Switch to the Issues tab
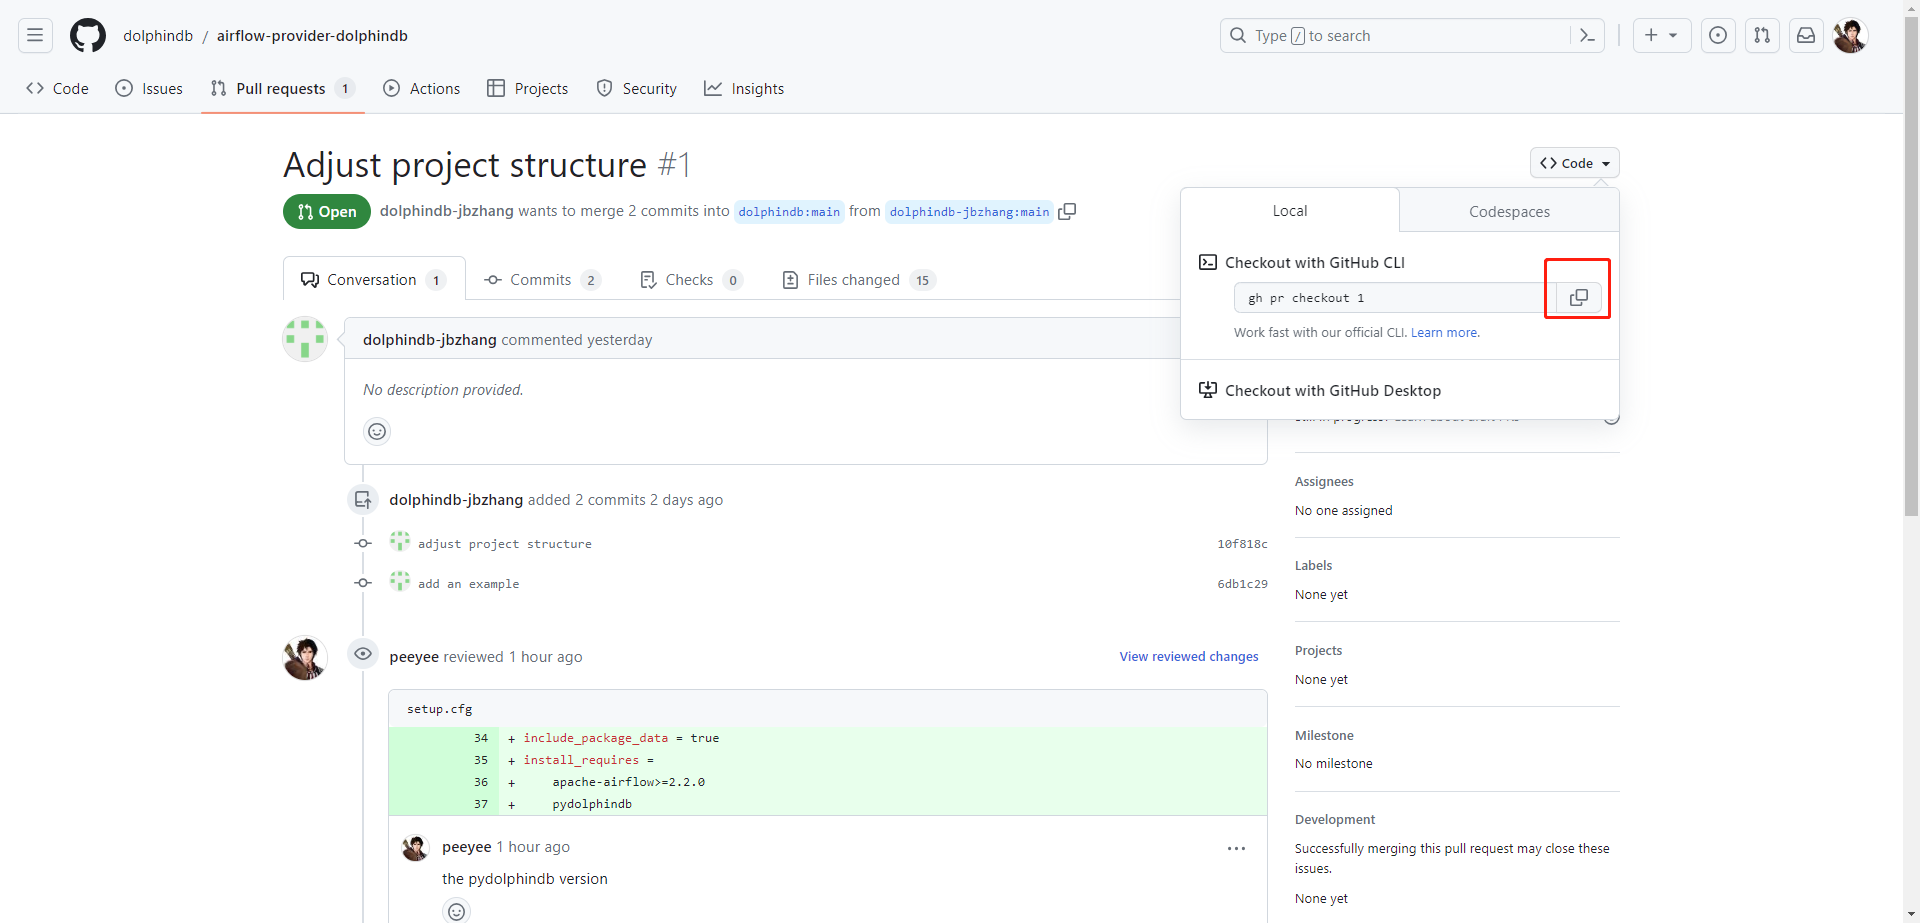The width and height of the screenshot is (1920, 923). [x=149, y=89]
